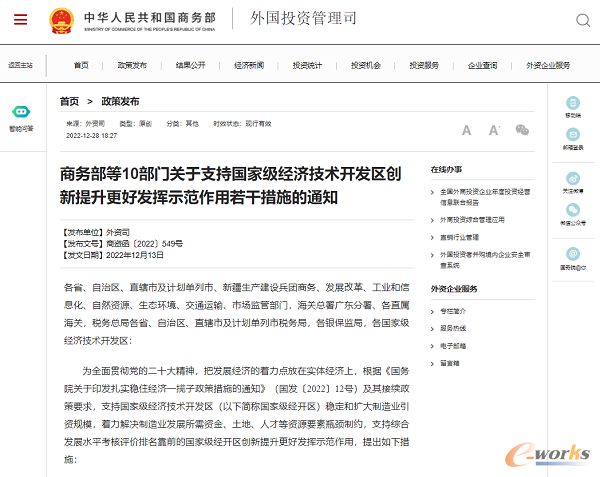
Task: Click the 来源: 外资司 label
Action: click(85, 124)
